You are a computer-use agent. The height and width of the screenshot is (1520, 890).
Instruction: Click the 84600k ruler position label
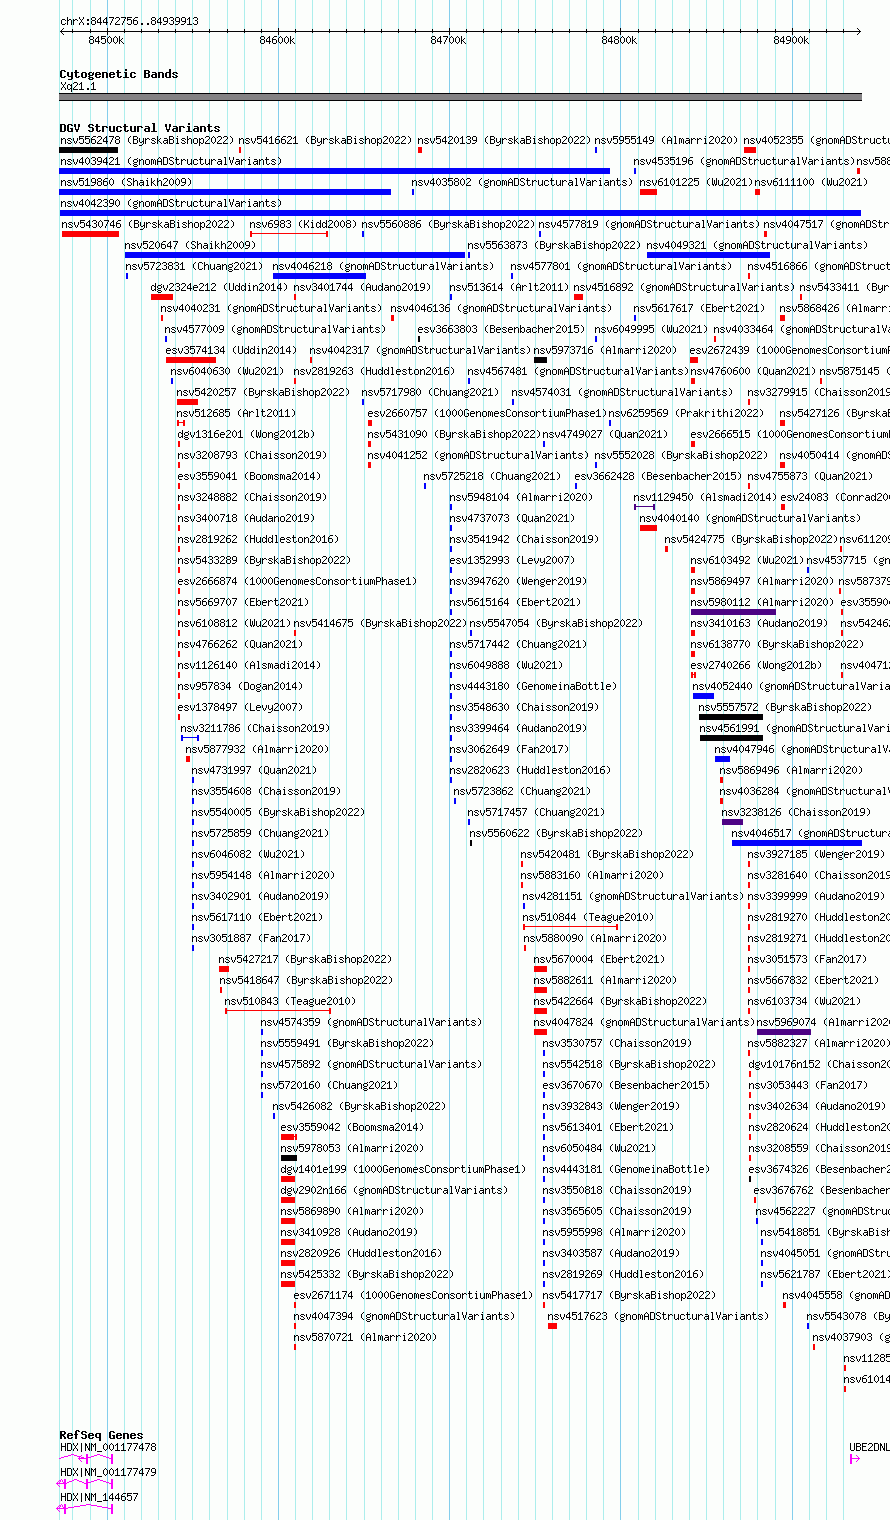point(277,40)
